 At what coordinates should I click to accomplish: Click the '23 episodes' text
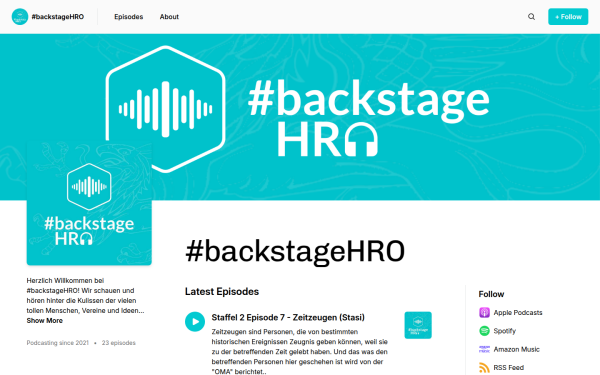point(119,343)
